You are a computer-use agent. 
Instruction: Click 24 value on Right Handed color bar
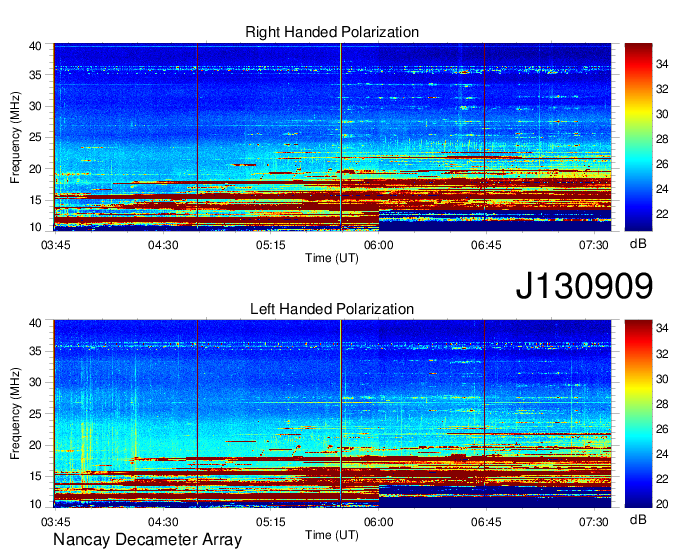[x=662, y=189]
